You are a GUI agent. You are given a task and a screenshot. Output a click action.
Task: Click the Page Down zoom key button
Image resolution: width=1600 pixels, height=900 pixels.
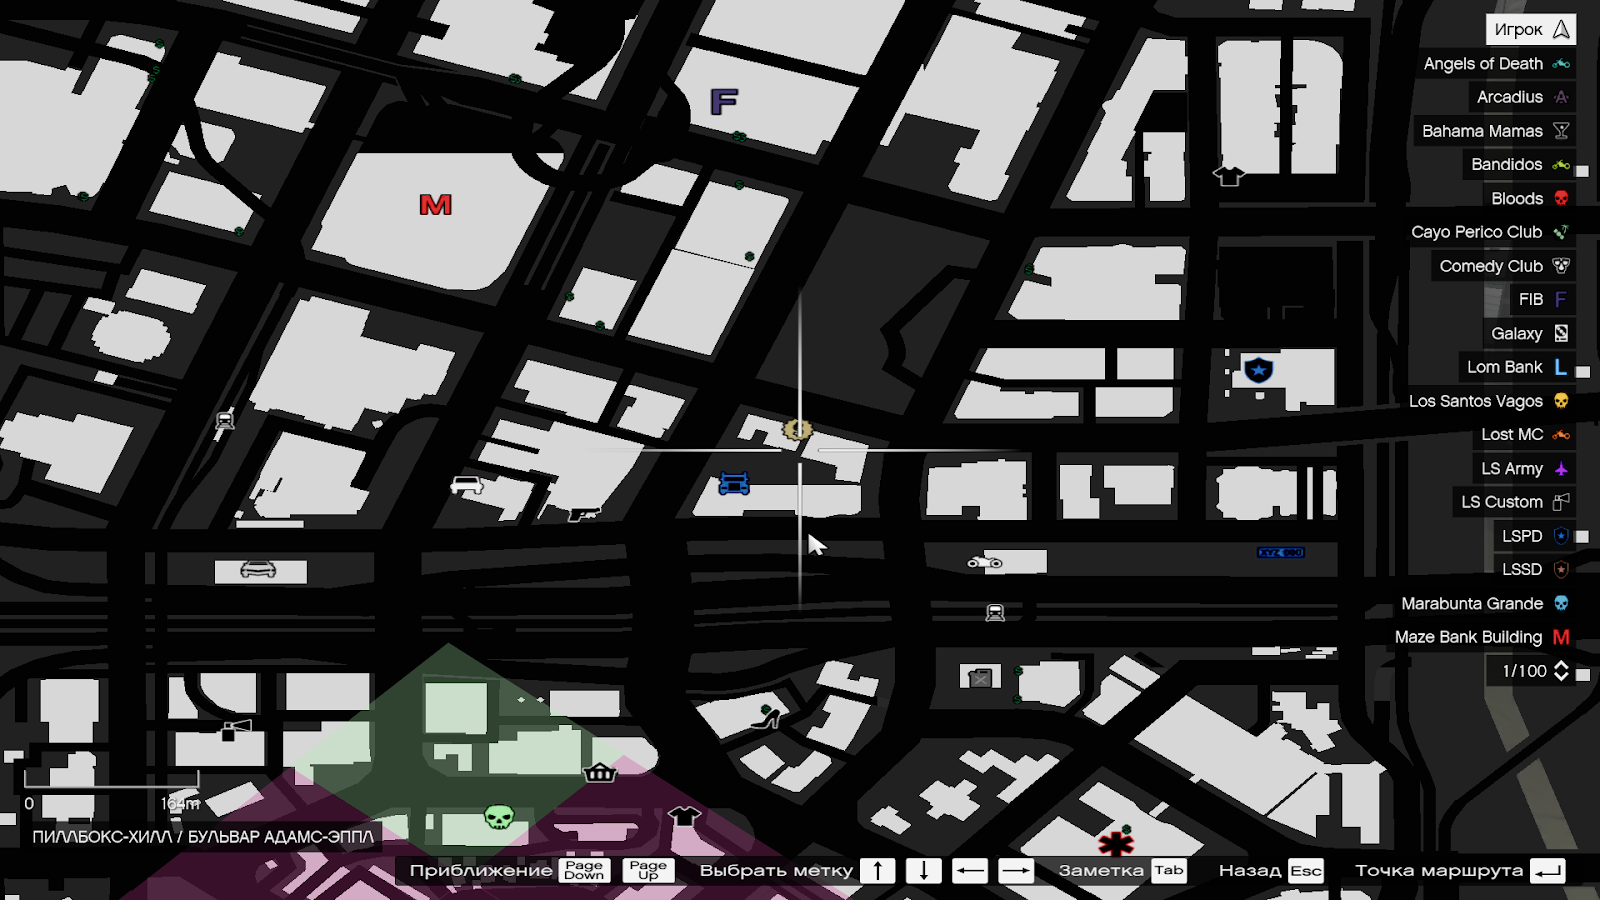(584, 870)
